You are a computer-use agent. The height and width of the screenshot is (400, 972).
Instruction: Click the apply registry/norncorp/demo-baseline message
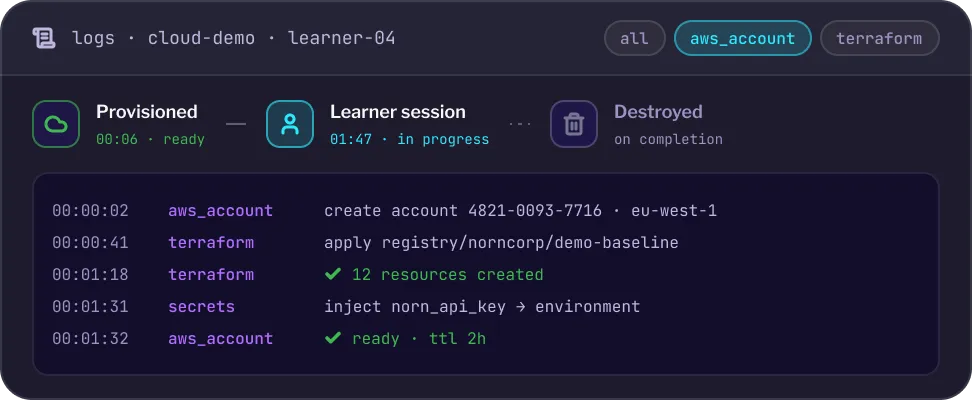[501, 242]
